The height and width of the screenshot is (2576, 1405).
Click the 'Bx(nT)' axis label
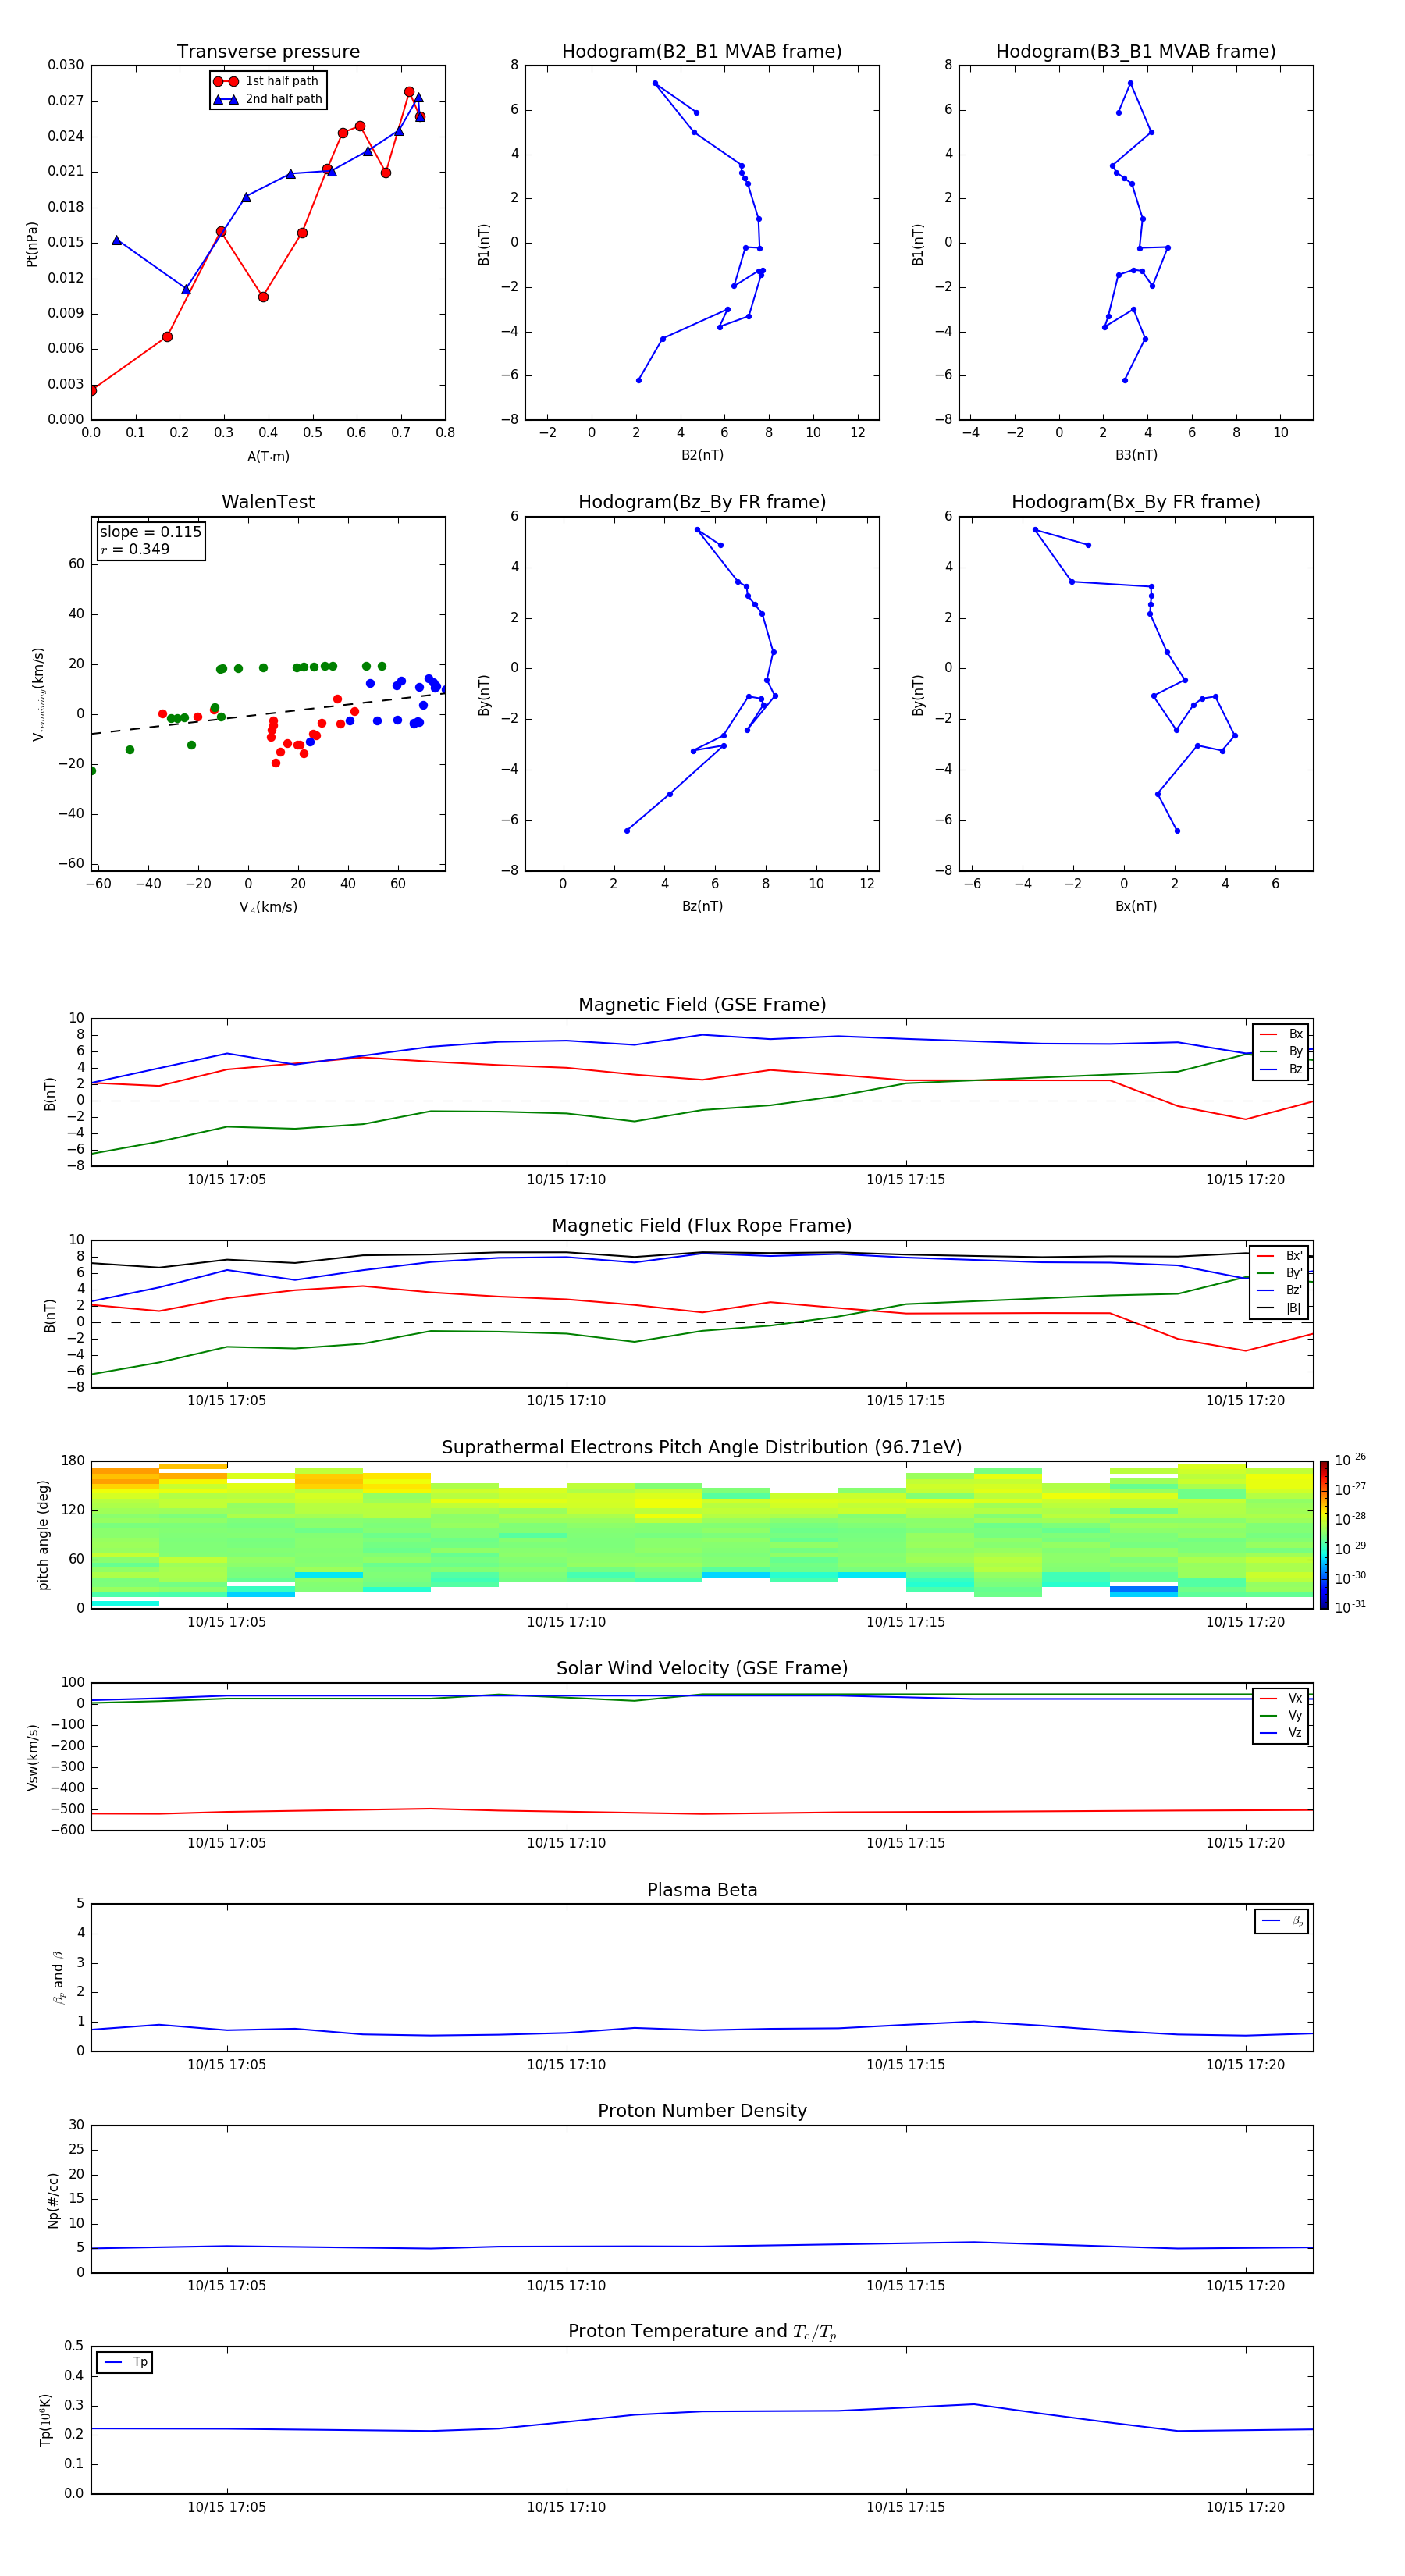1136,906
